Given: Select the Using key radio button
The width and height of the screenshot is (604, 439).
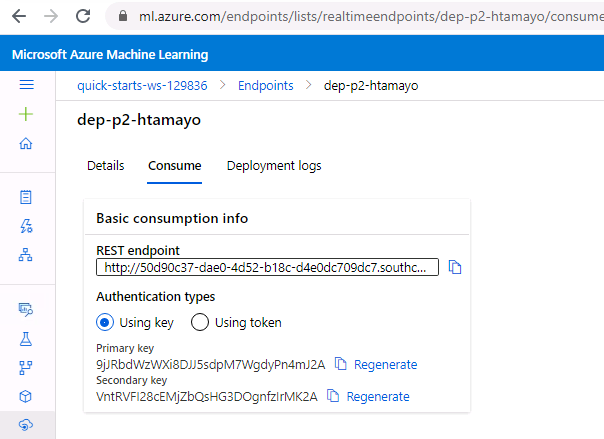Looking at the screenshot, I should point(105,322).
